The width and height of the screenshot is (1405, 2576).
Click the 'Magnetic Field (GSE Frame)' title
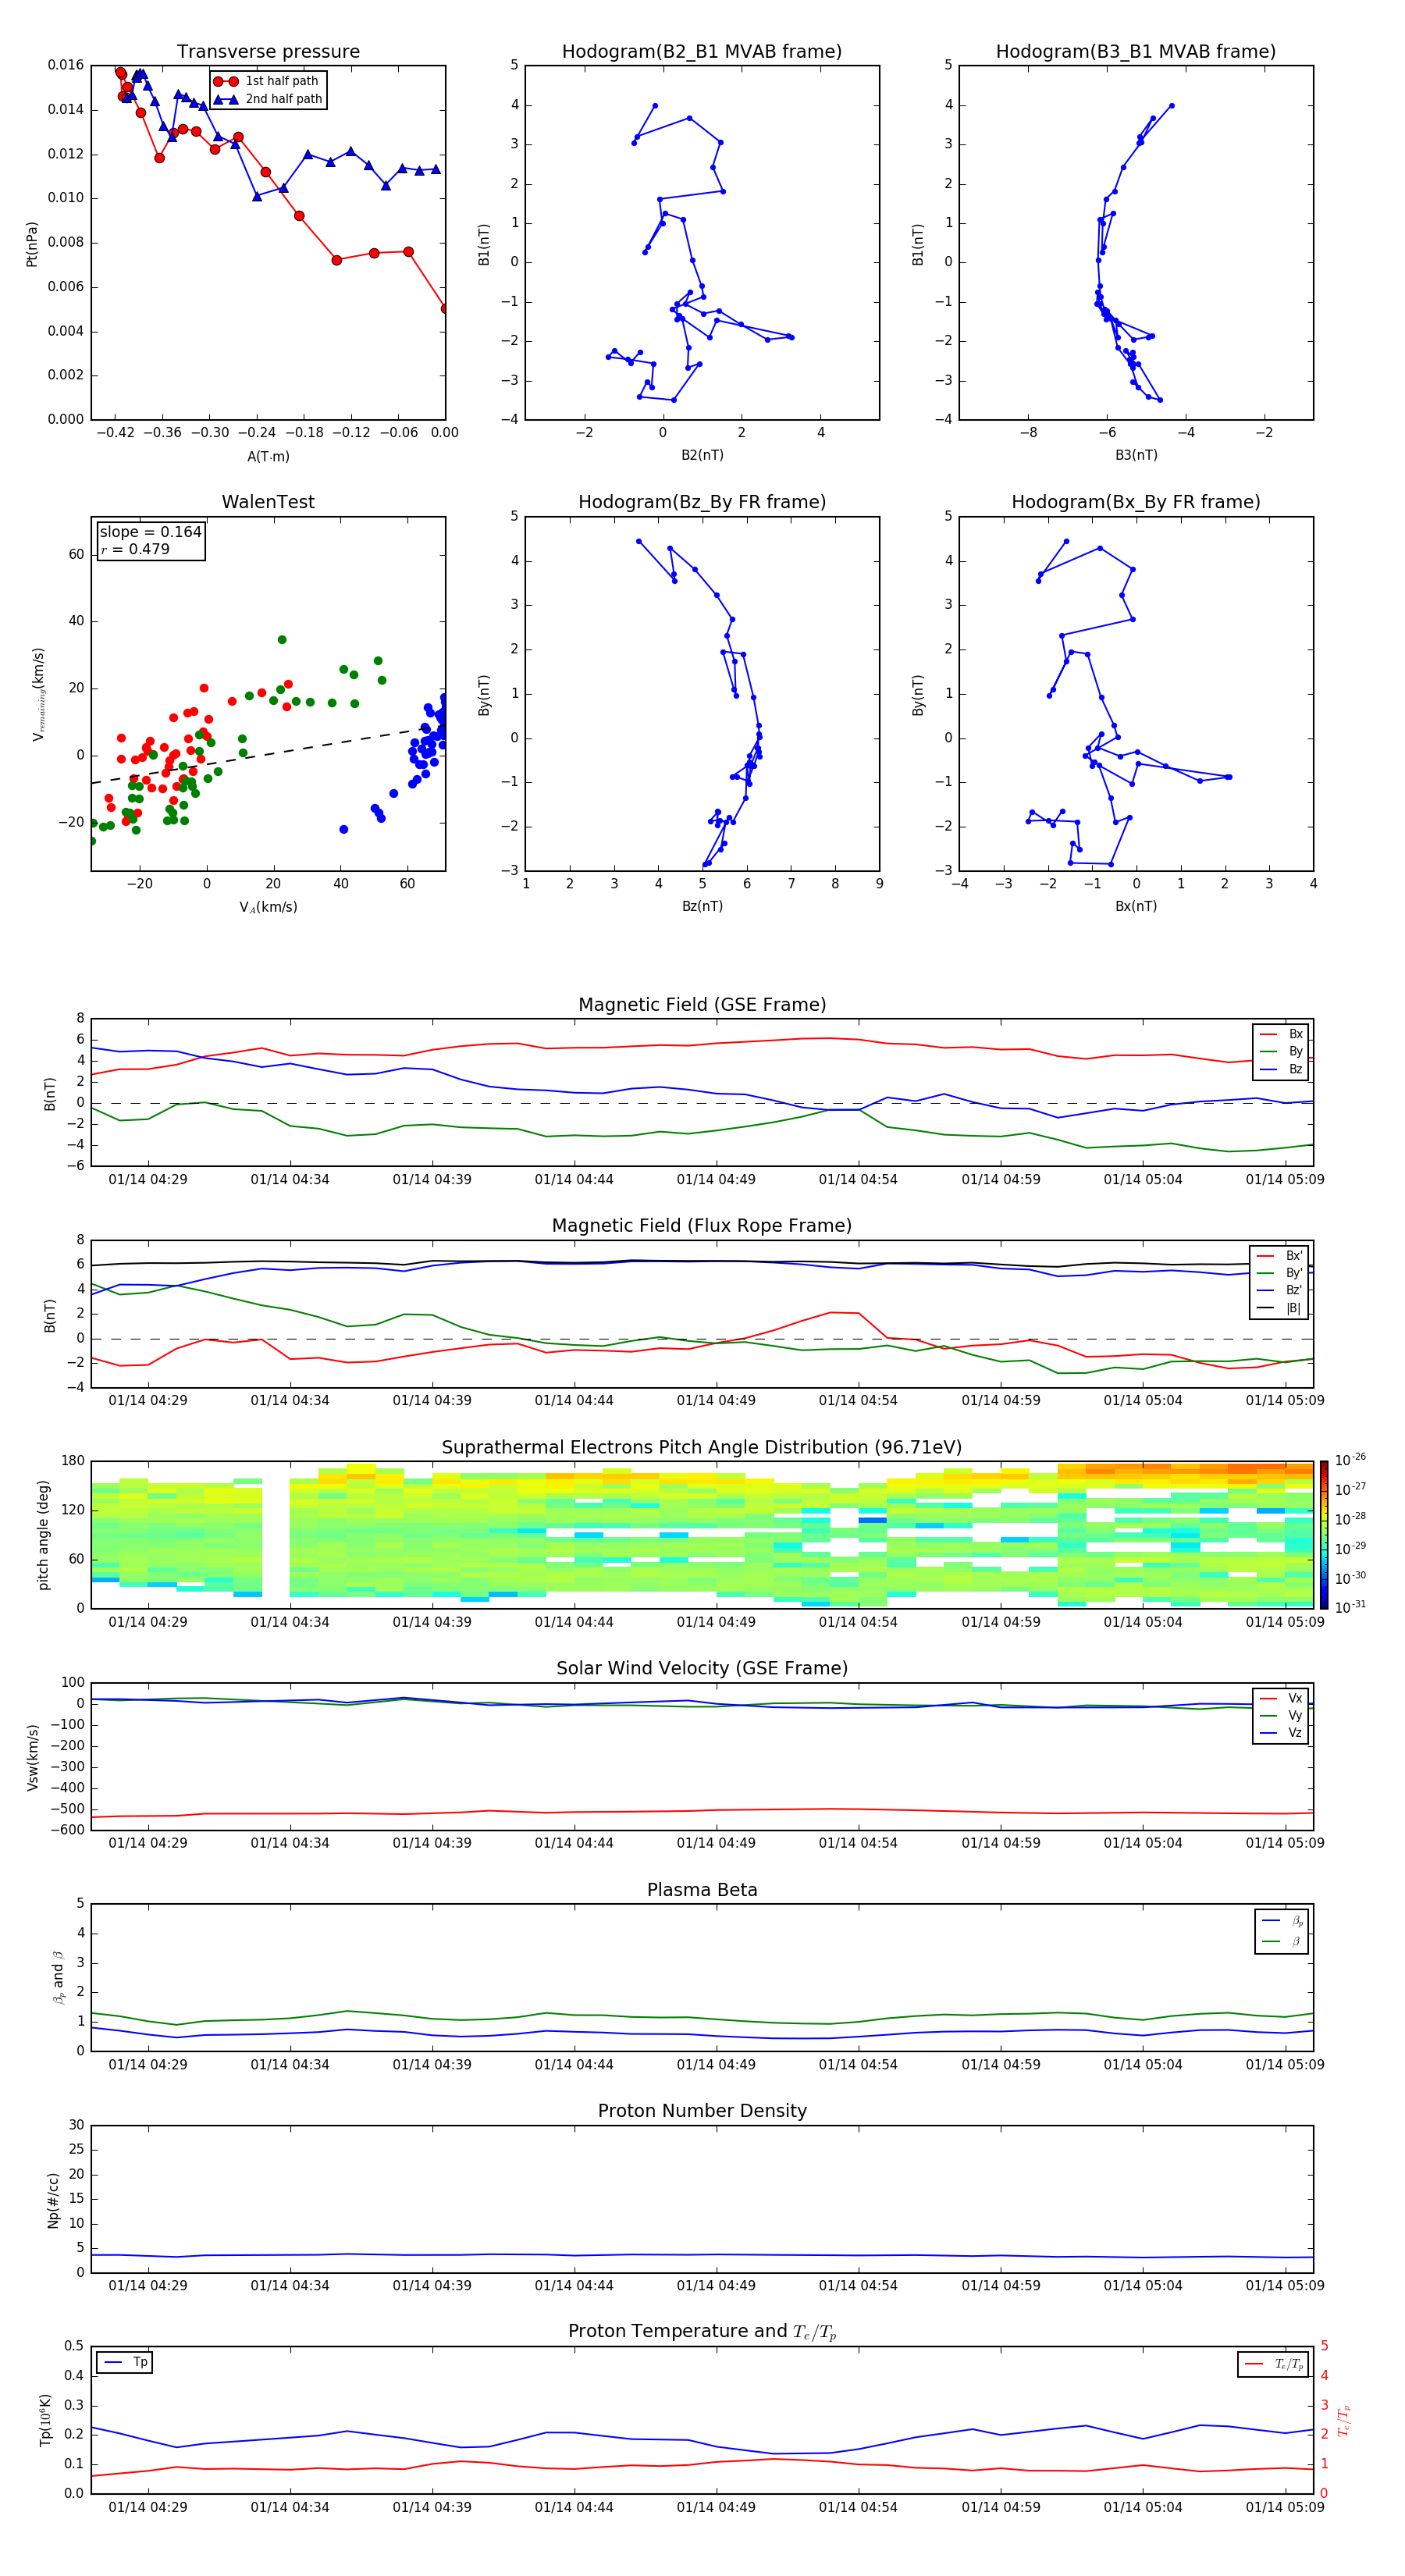[702, 1005]
